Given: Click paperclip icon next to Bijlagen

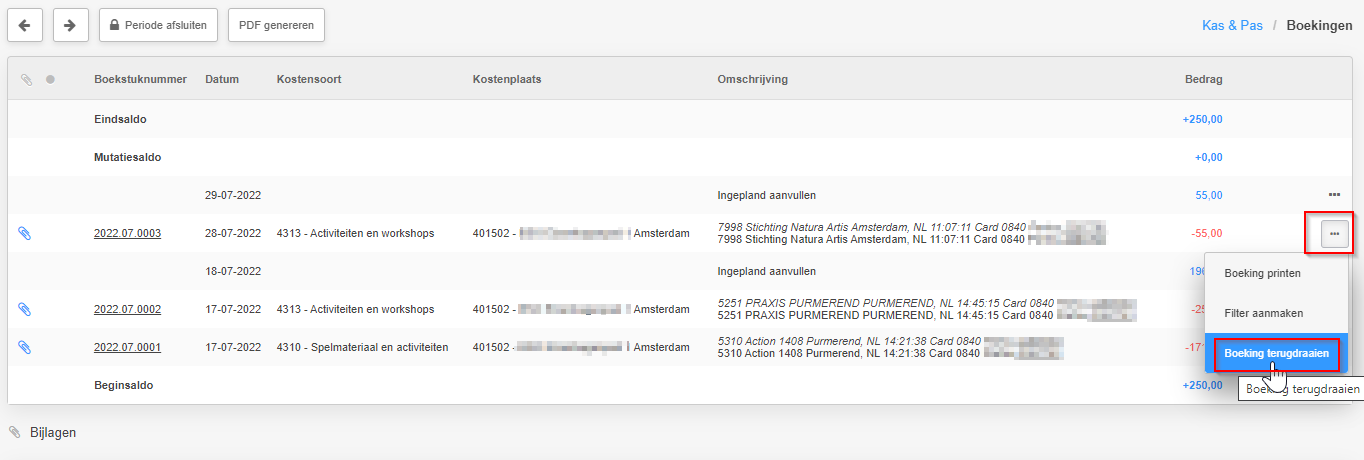Looking at the screenshot, I should pos(15,433).
